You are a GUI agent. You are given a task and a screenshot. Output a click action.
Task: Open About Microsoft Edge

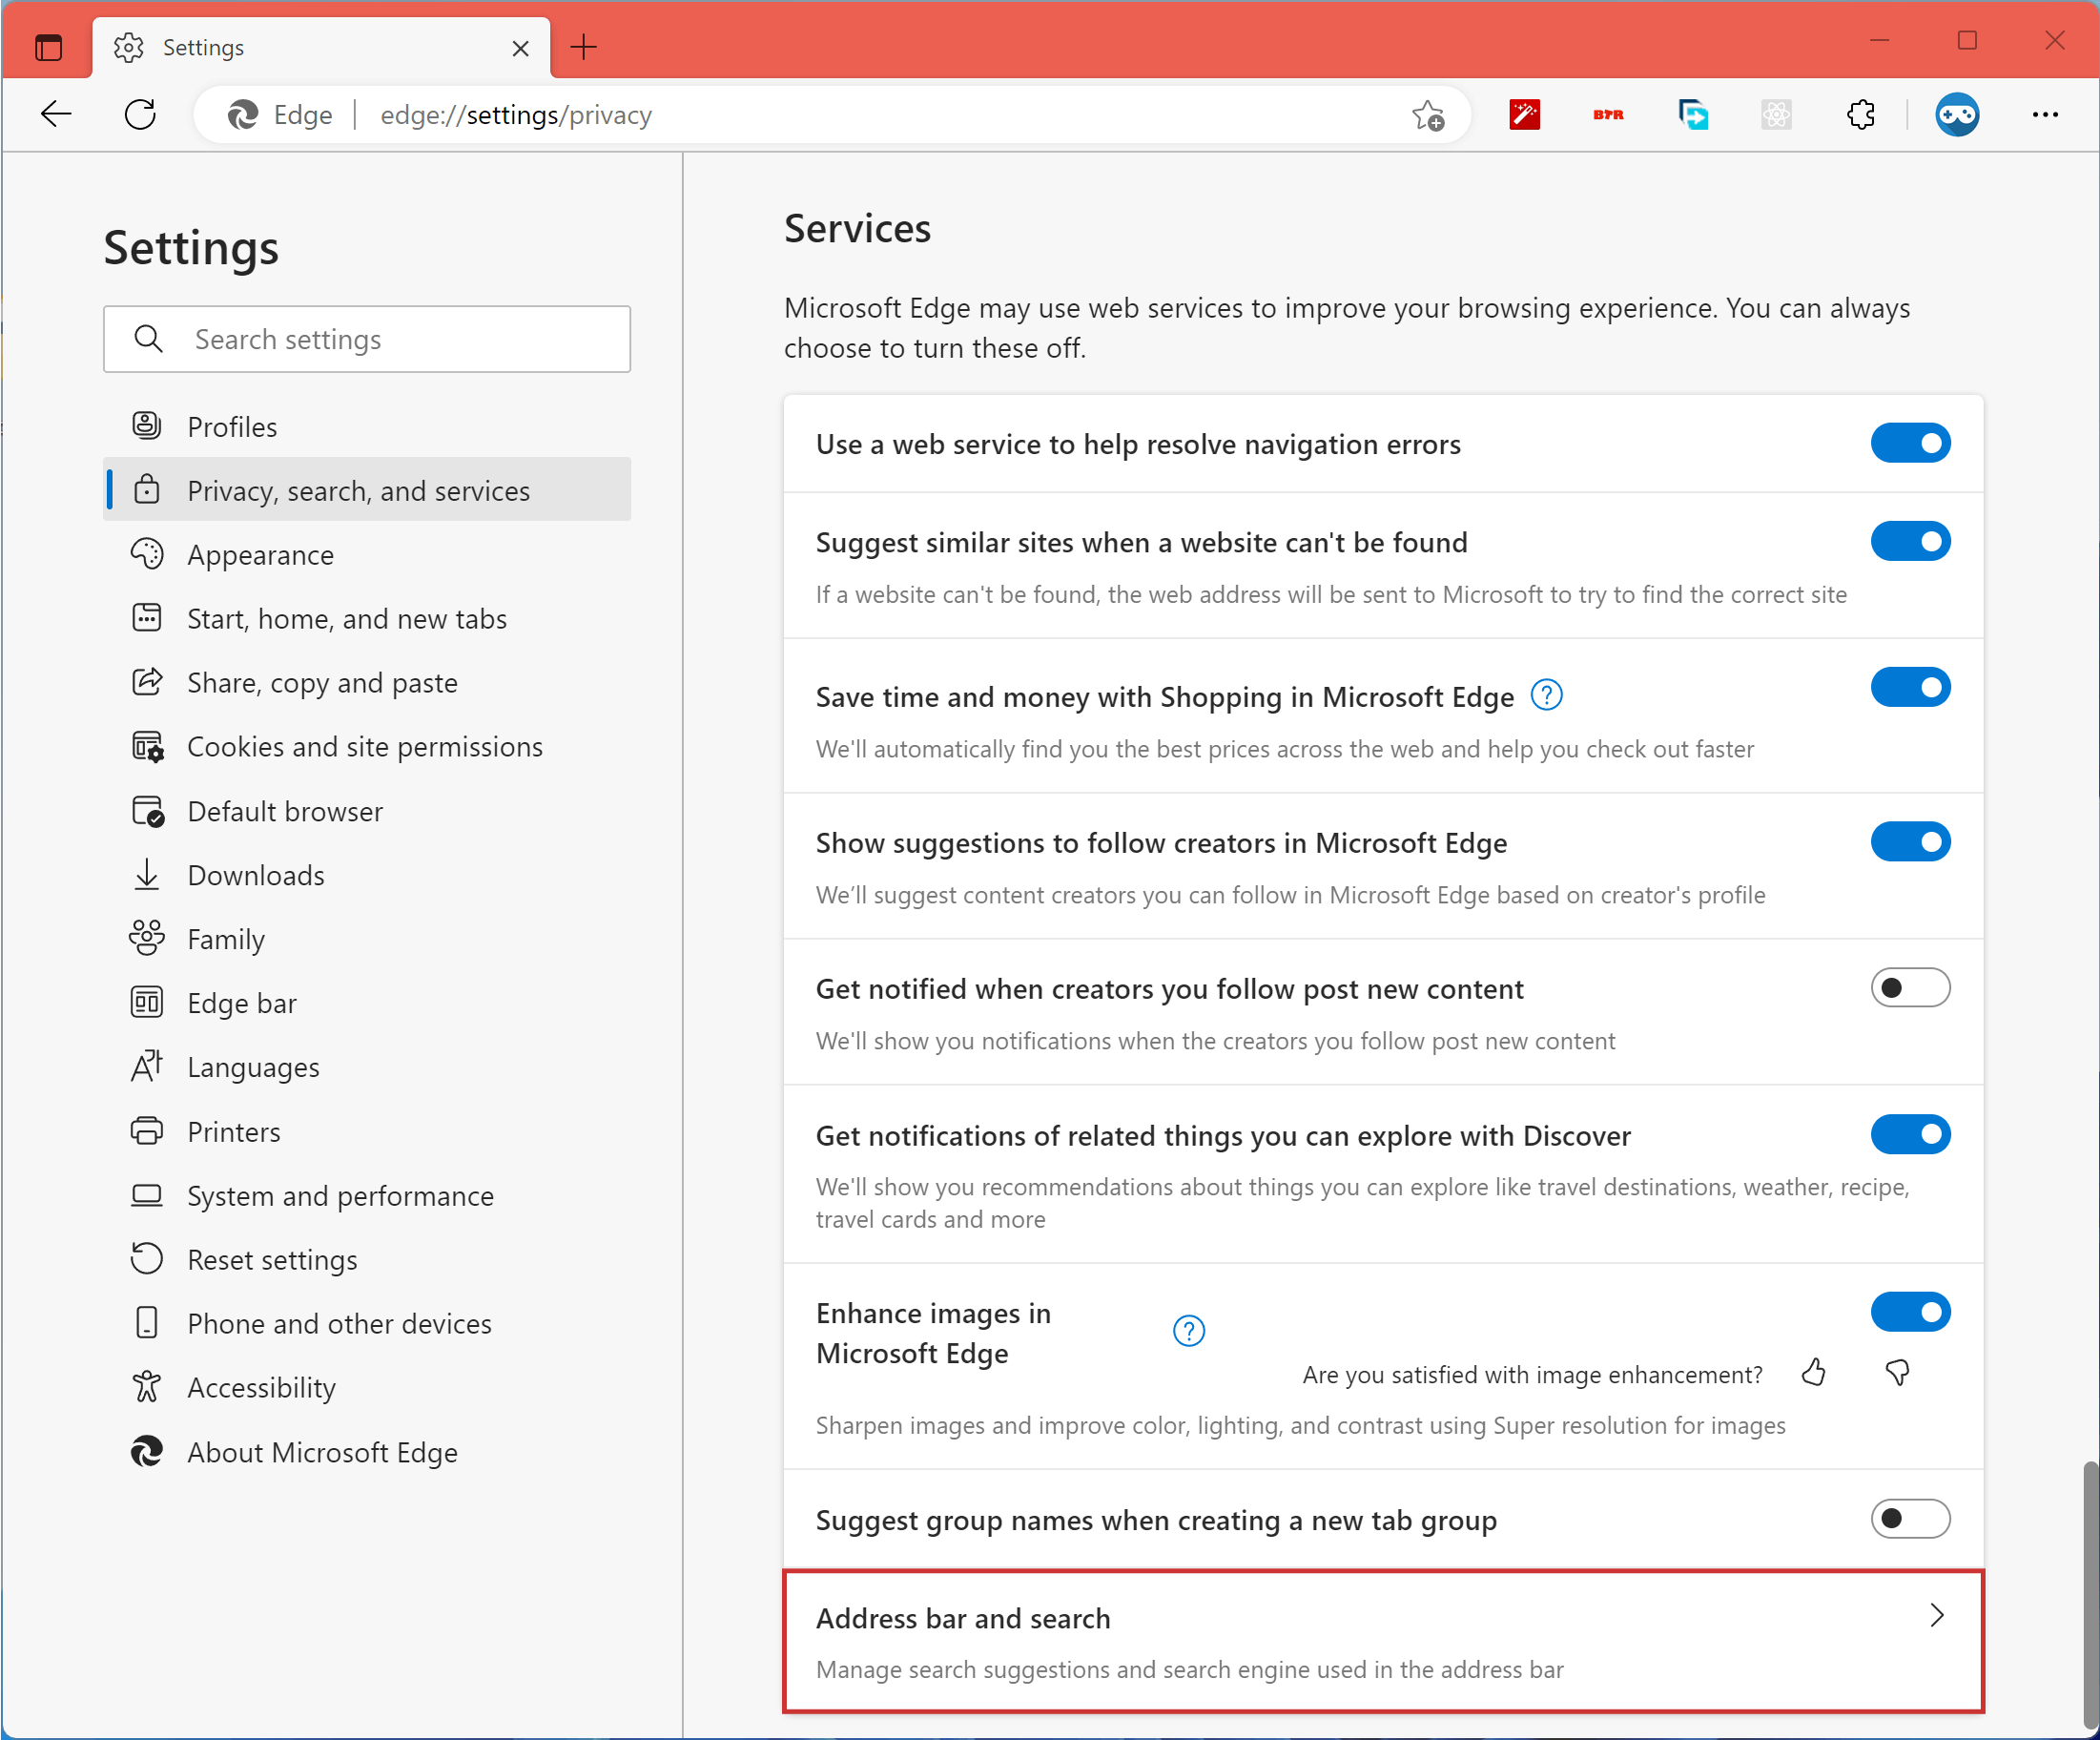(367, 1452)
